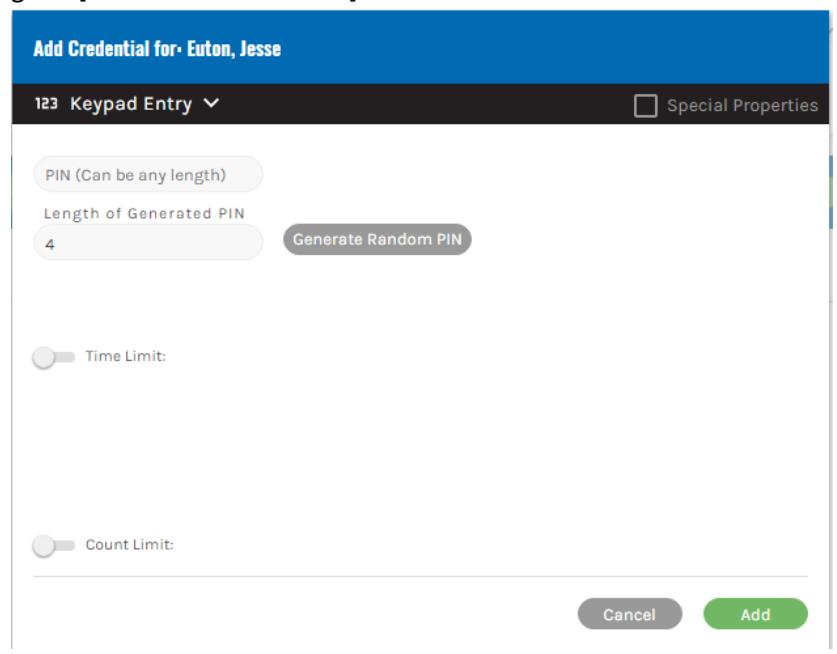Click the Time Limit label text
This screenshot has height=654, width=837.
coord(126,356)
